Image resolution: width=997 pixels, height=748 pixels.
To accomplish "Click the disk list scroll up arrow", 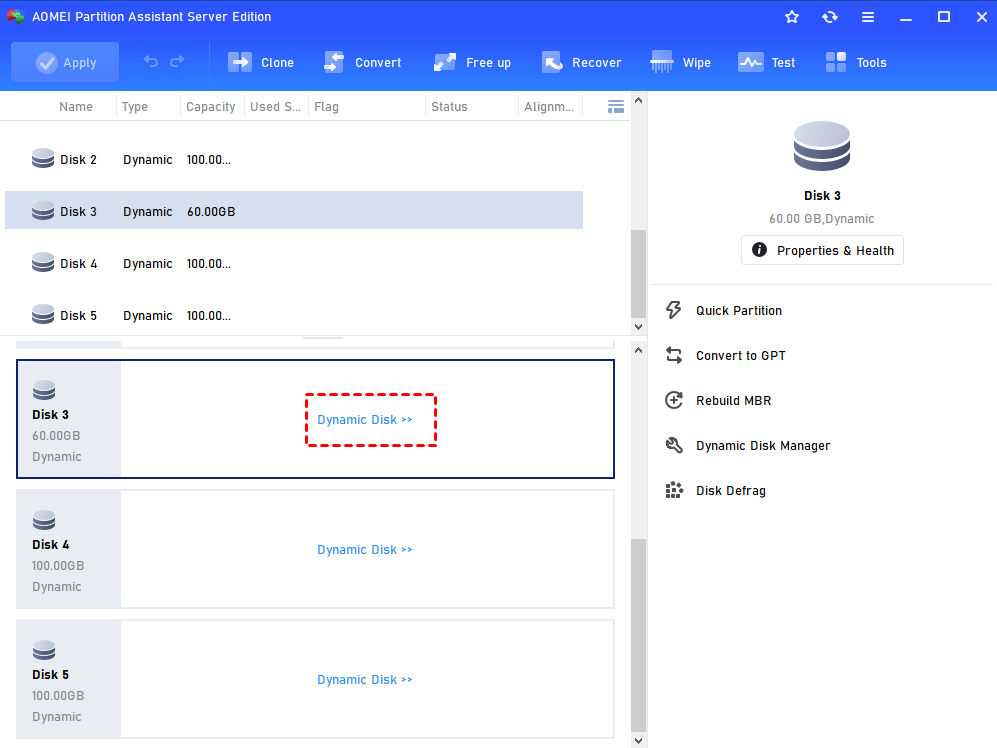I will (x=638, y=100).
